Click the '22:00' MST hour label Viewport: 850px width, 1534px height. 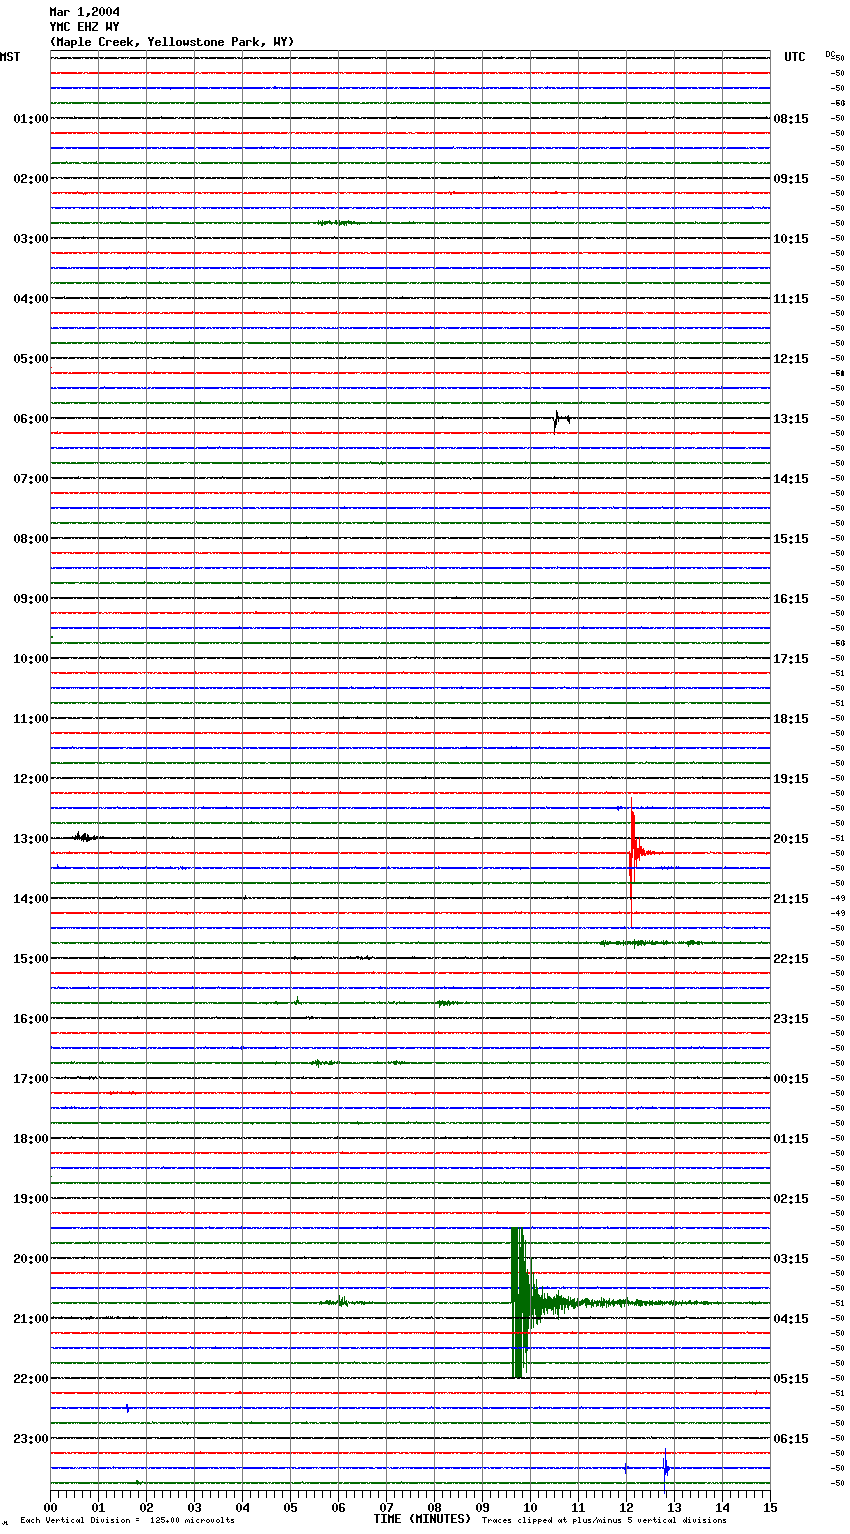31,1379
